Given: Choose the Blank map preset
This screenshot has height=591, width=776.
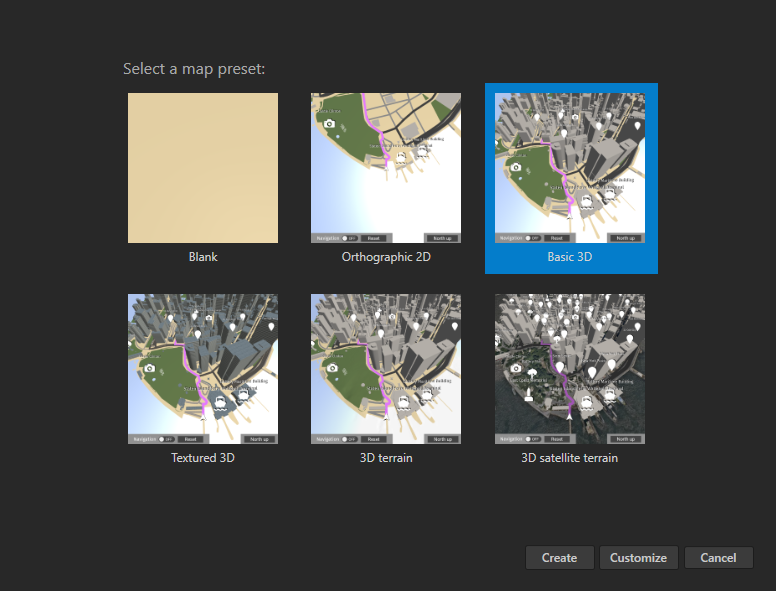Looking at the screenshot, I should 203,168.
